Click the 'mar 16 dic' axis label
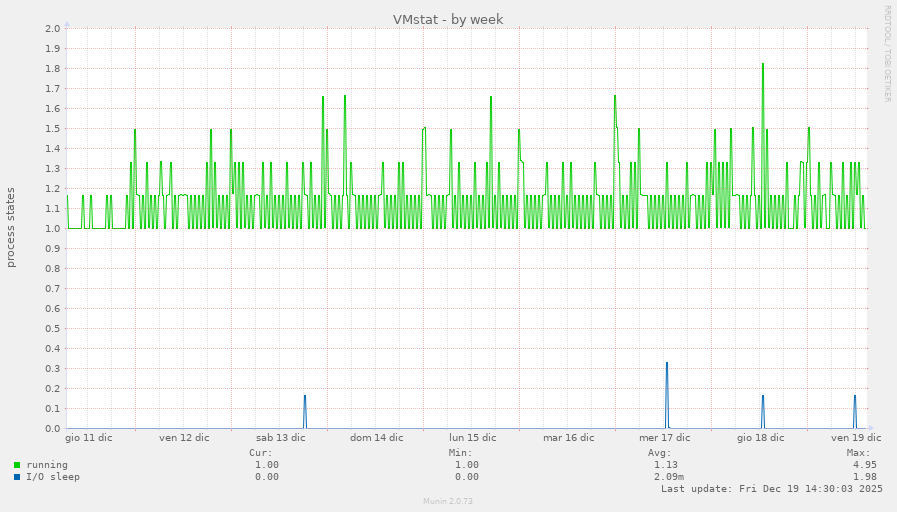Viewport: 897px width, 512px height. tap(569, 438)
